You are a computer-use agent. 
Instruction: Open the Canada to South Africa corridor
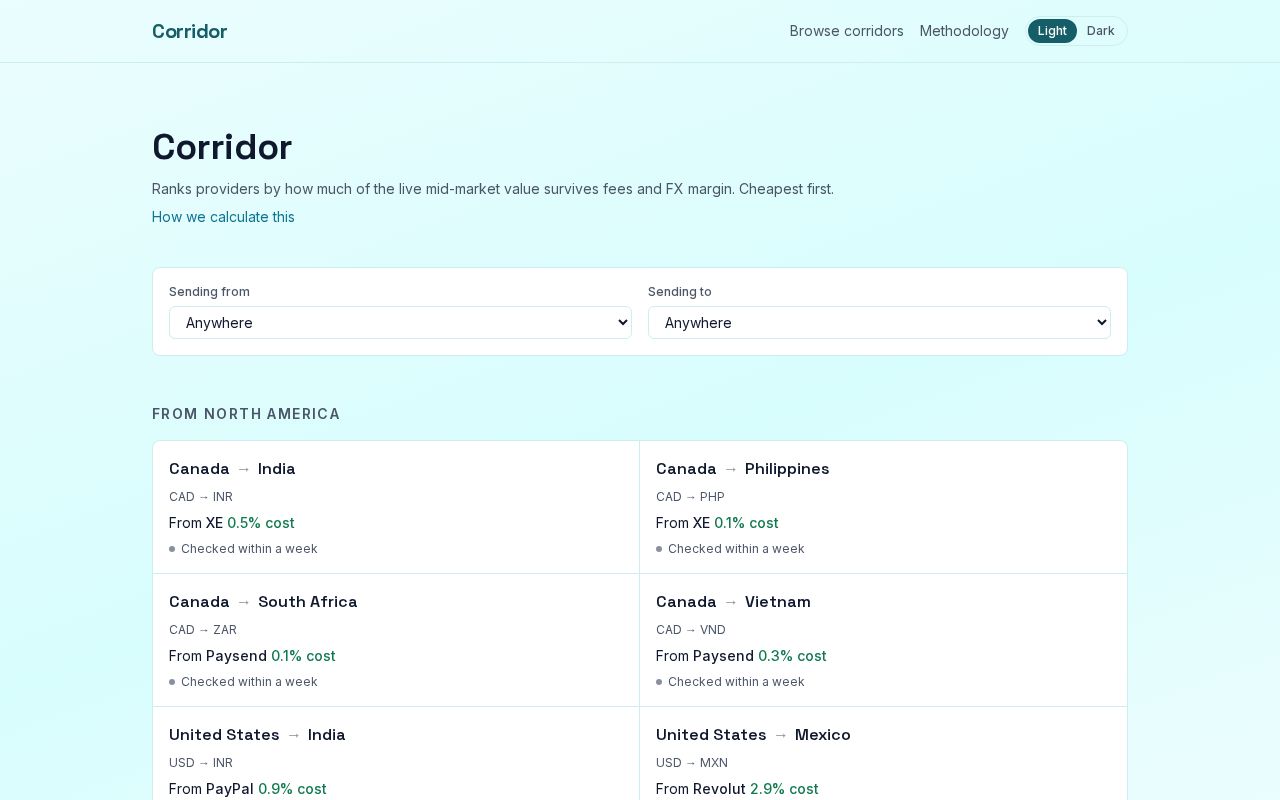click(396, 640)
